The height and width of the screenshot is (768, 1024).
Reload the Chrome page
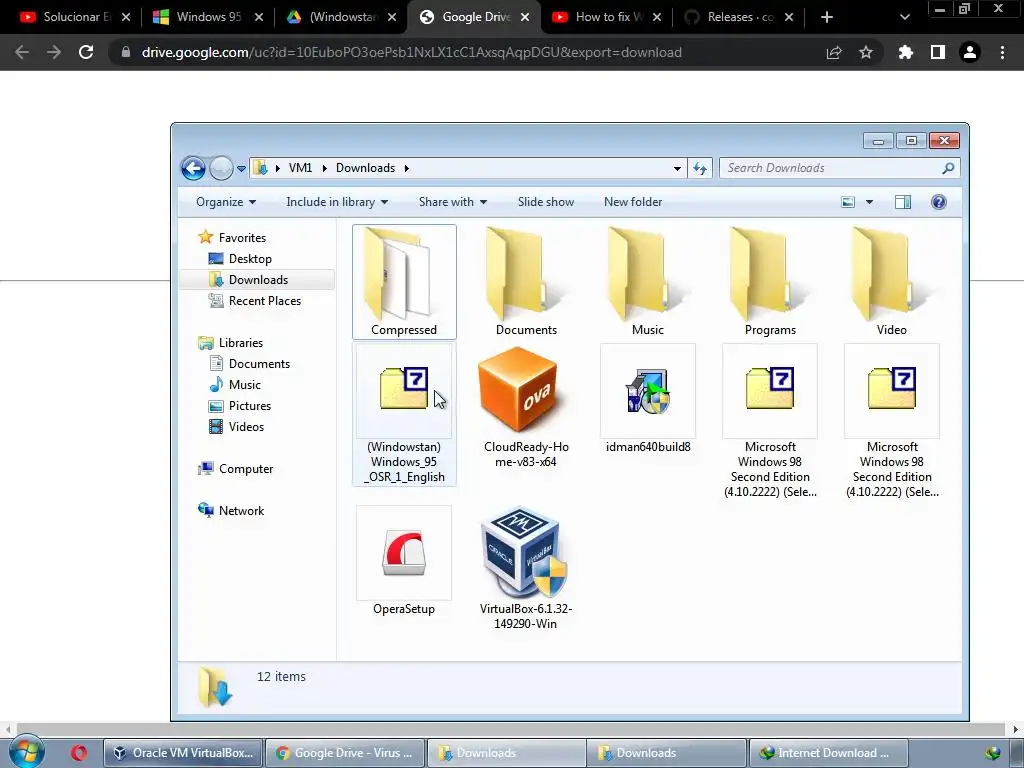coord(86,52)
